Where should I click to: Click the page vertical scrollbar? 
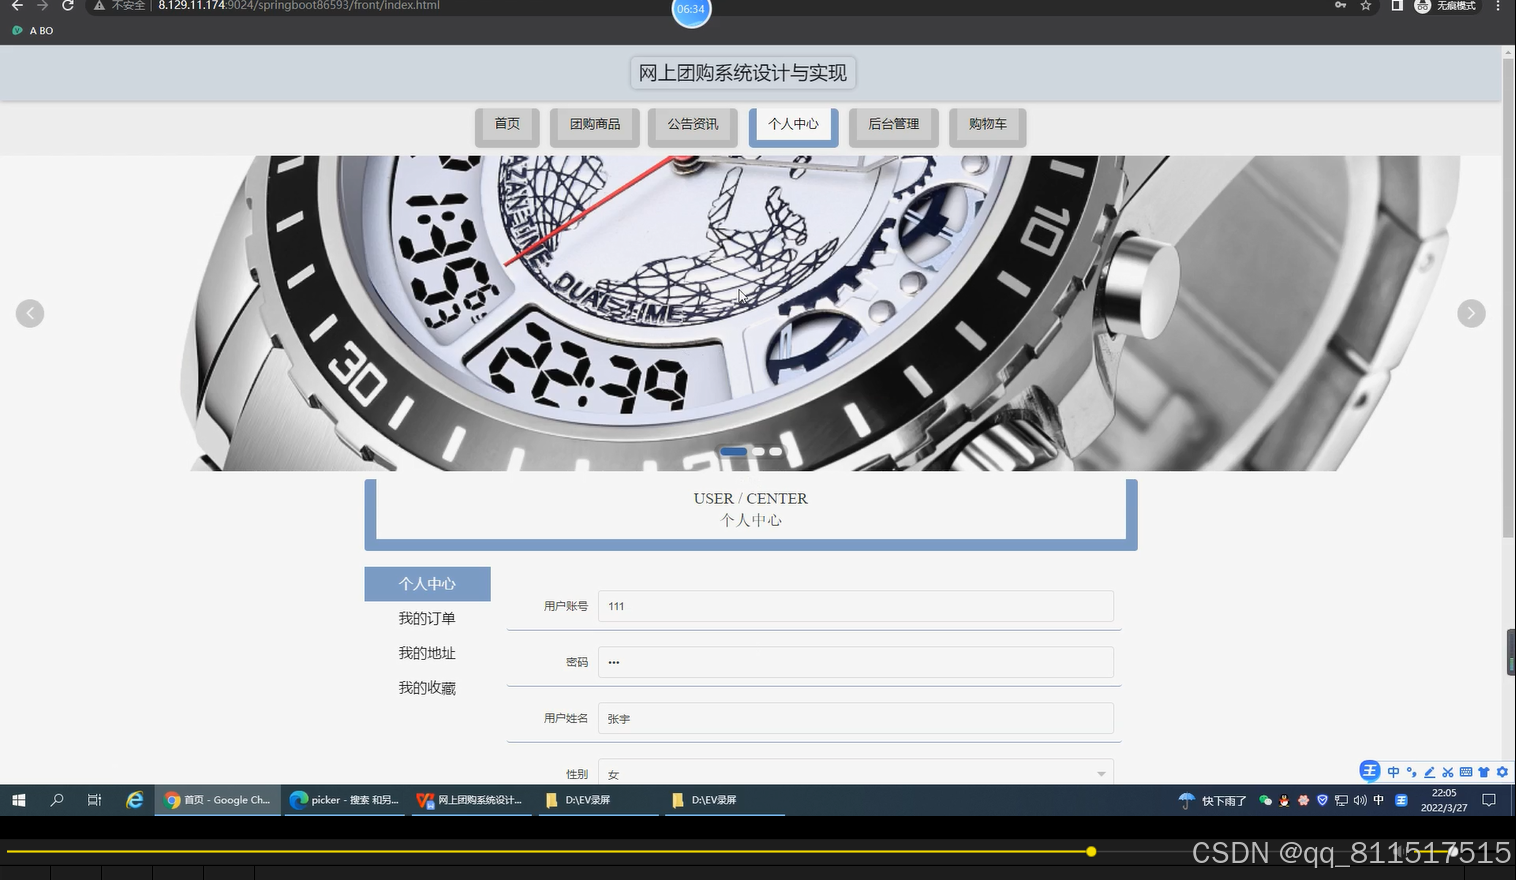(x=1508, y=297)
